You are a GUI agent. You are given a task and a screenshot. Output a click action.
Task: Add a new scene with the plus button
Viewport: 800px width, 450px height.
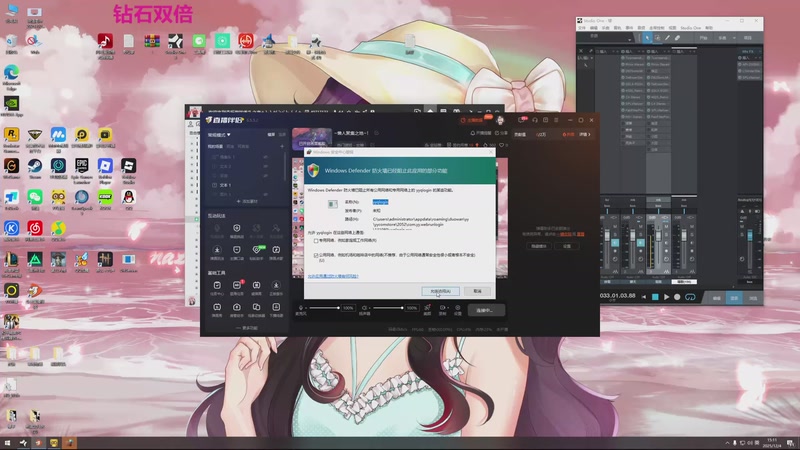282,146
